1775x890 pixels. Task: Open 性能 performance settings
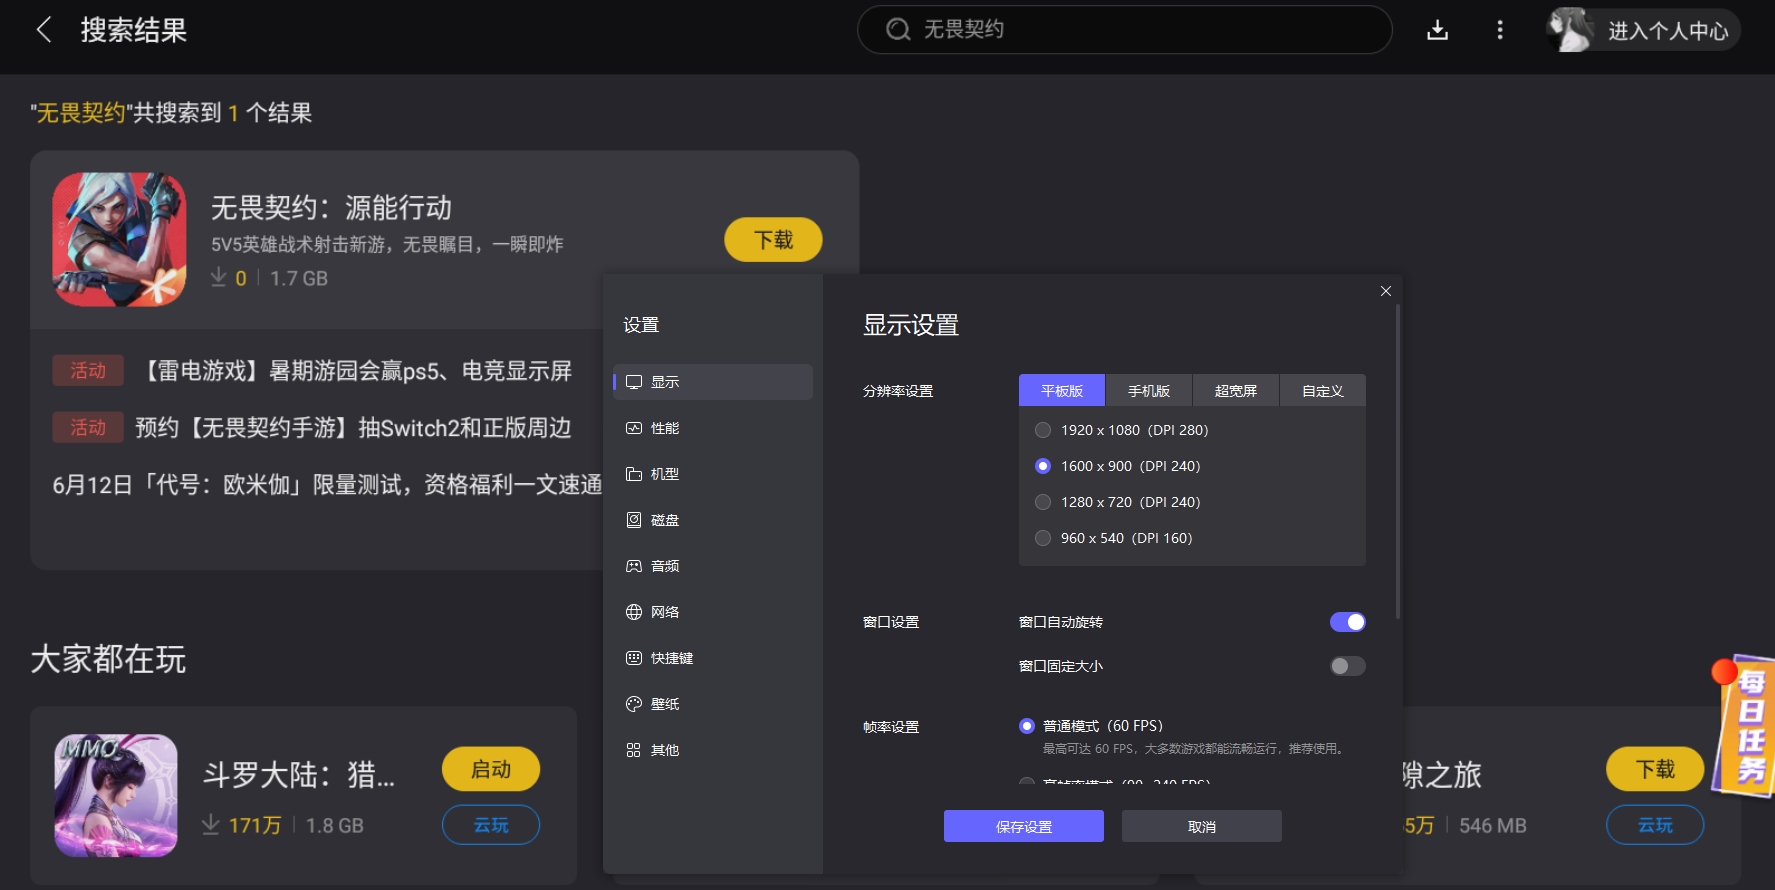pos(664,428)
